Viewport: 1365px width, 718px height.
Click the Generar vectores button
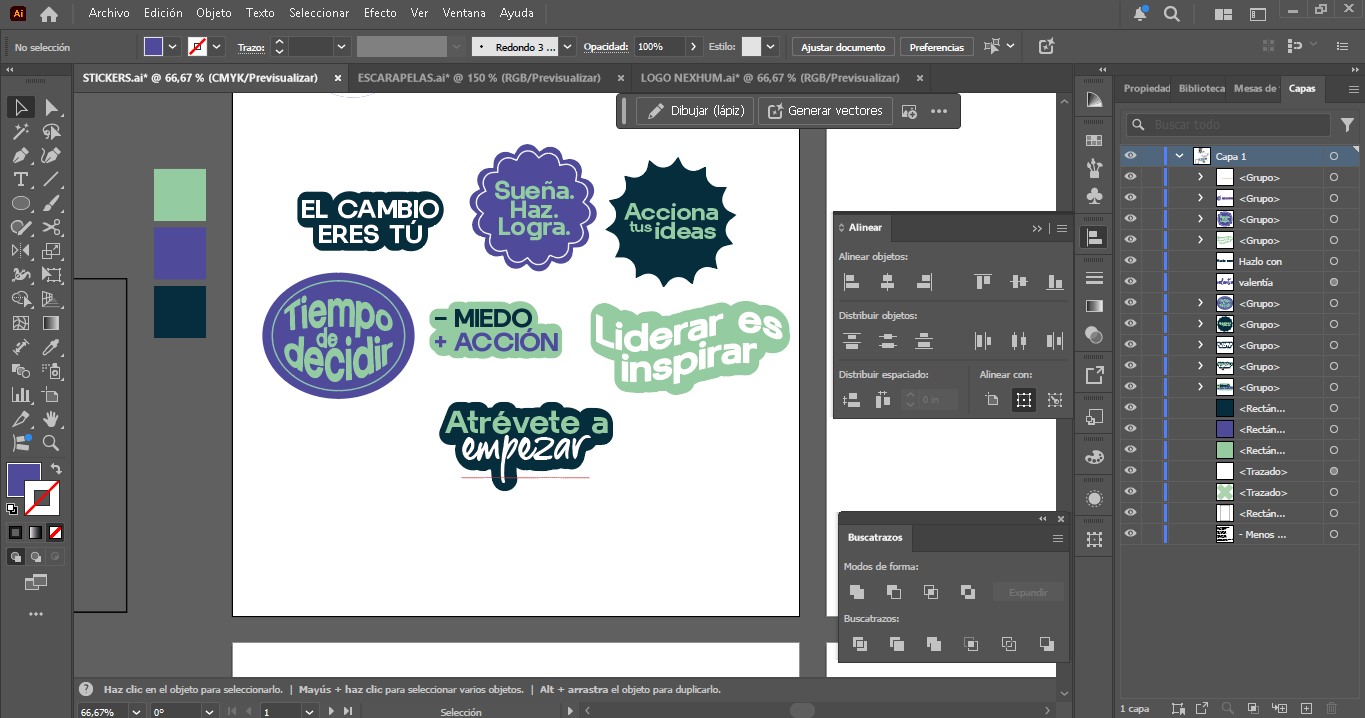point(825,111)
